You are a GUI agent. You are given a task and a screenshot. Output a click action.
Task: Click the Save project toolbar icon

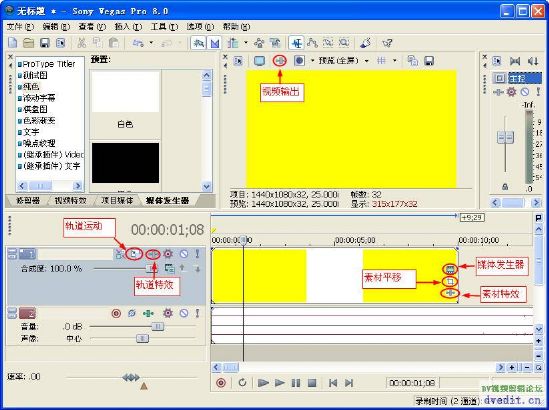point(44,43)
